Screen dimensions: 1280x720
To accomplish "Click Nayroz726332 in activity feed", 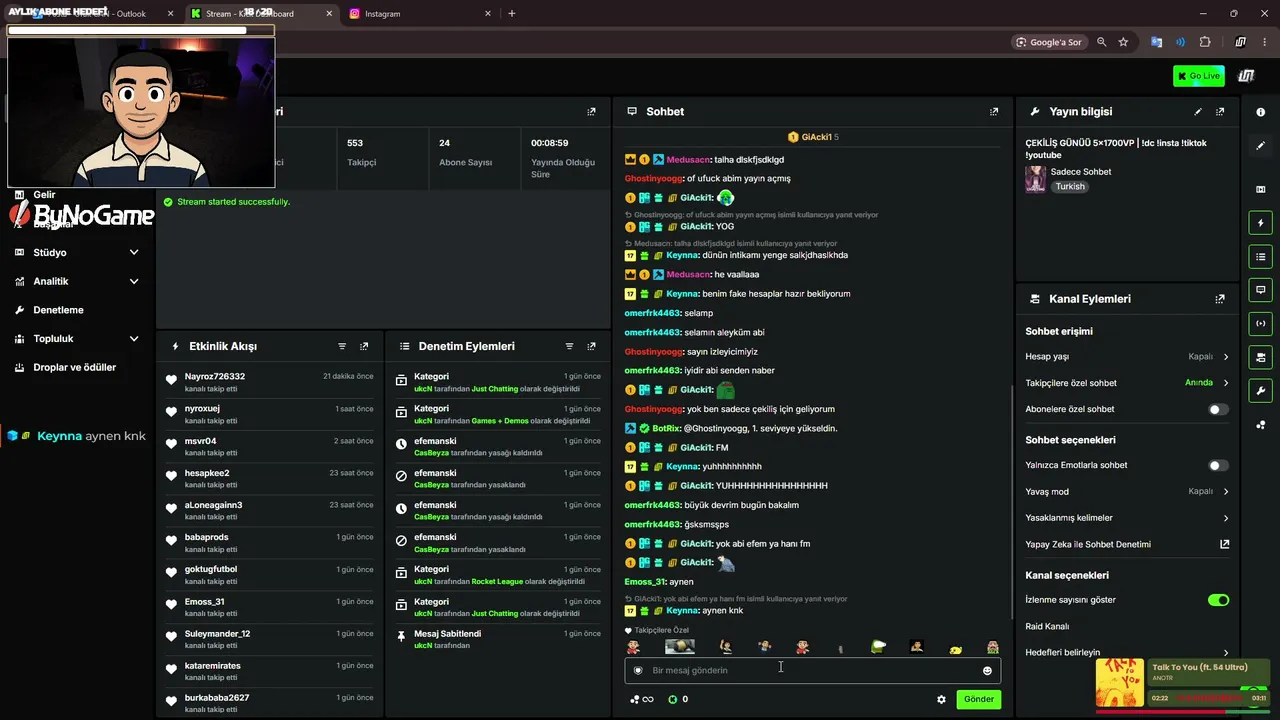I will tap(215, 377).
